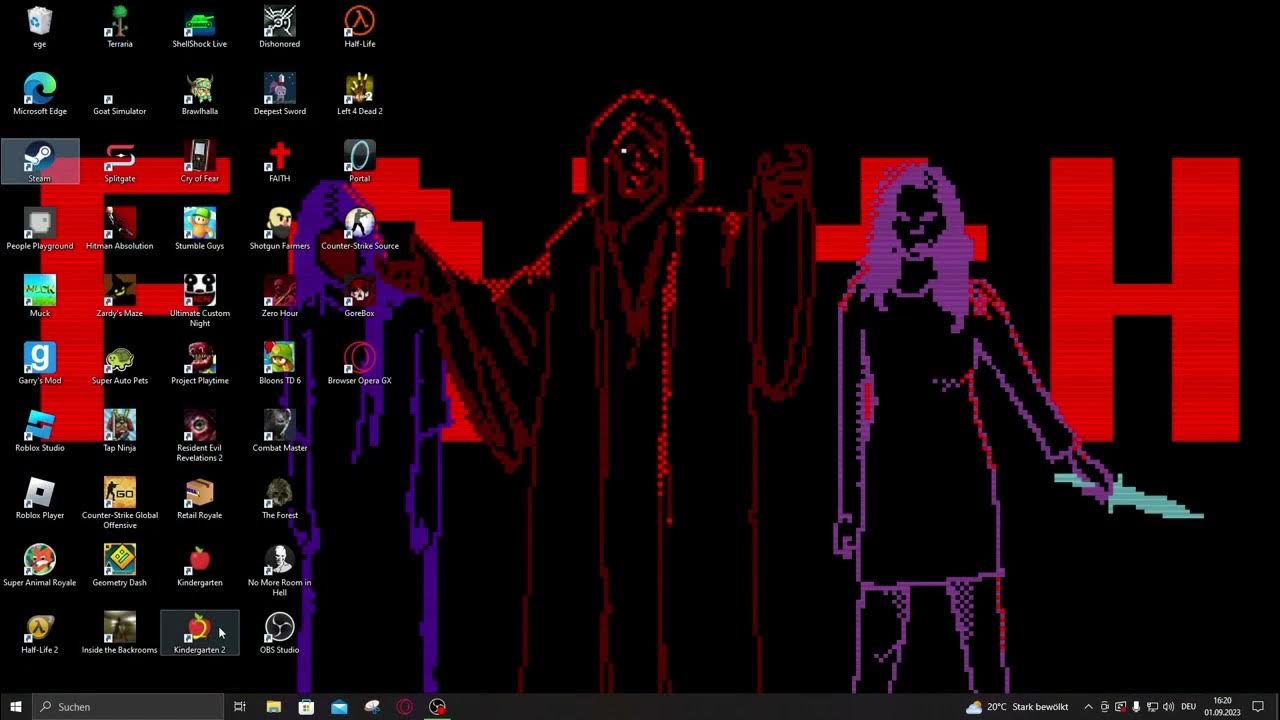Select the Combat Master shortcut
The width and height of the screenshot is (1280, 720).
coord(280,431)
